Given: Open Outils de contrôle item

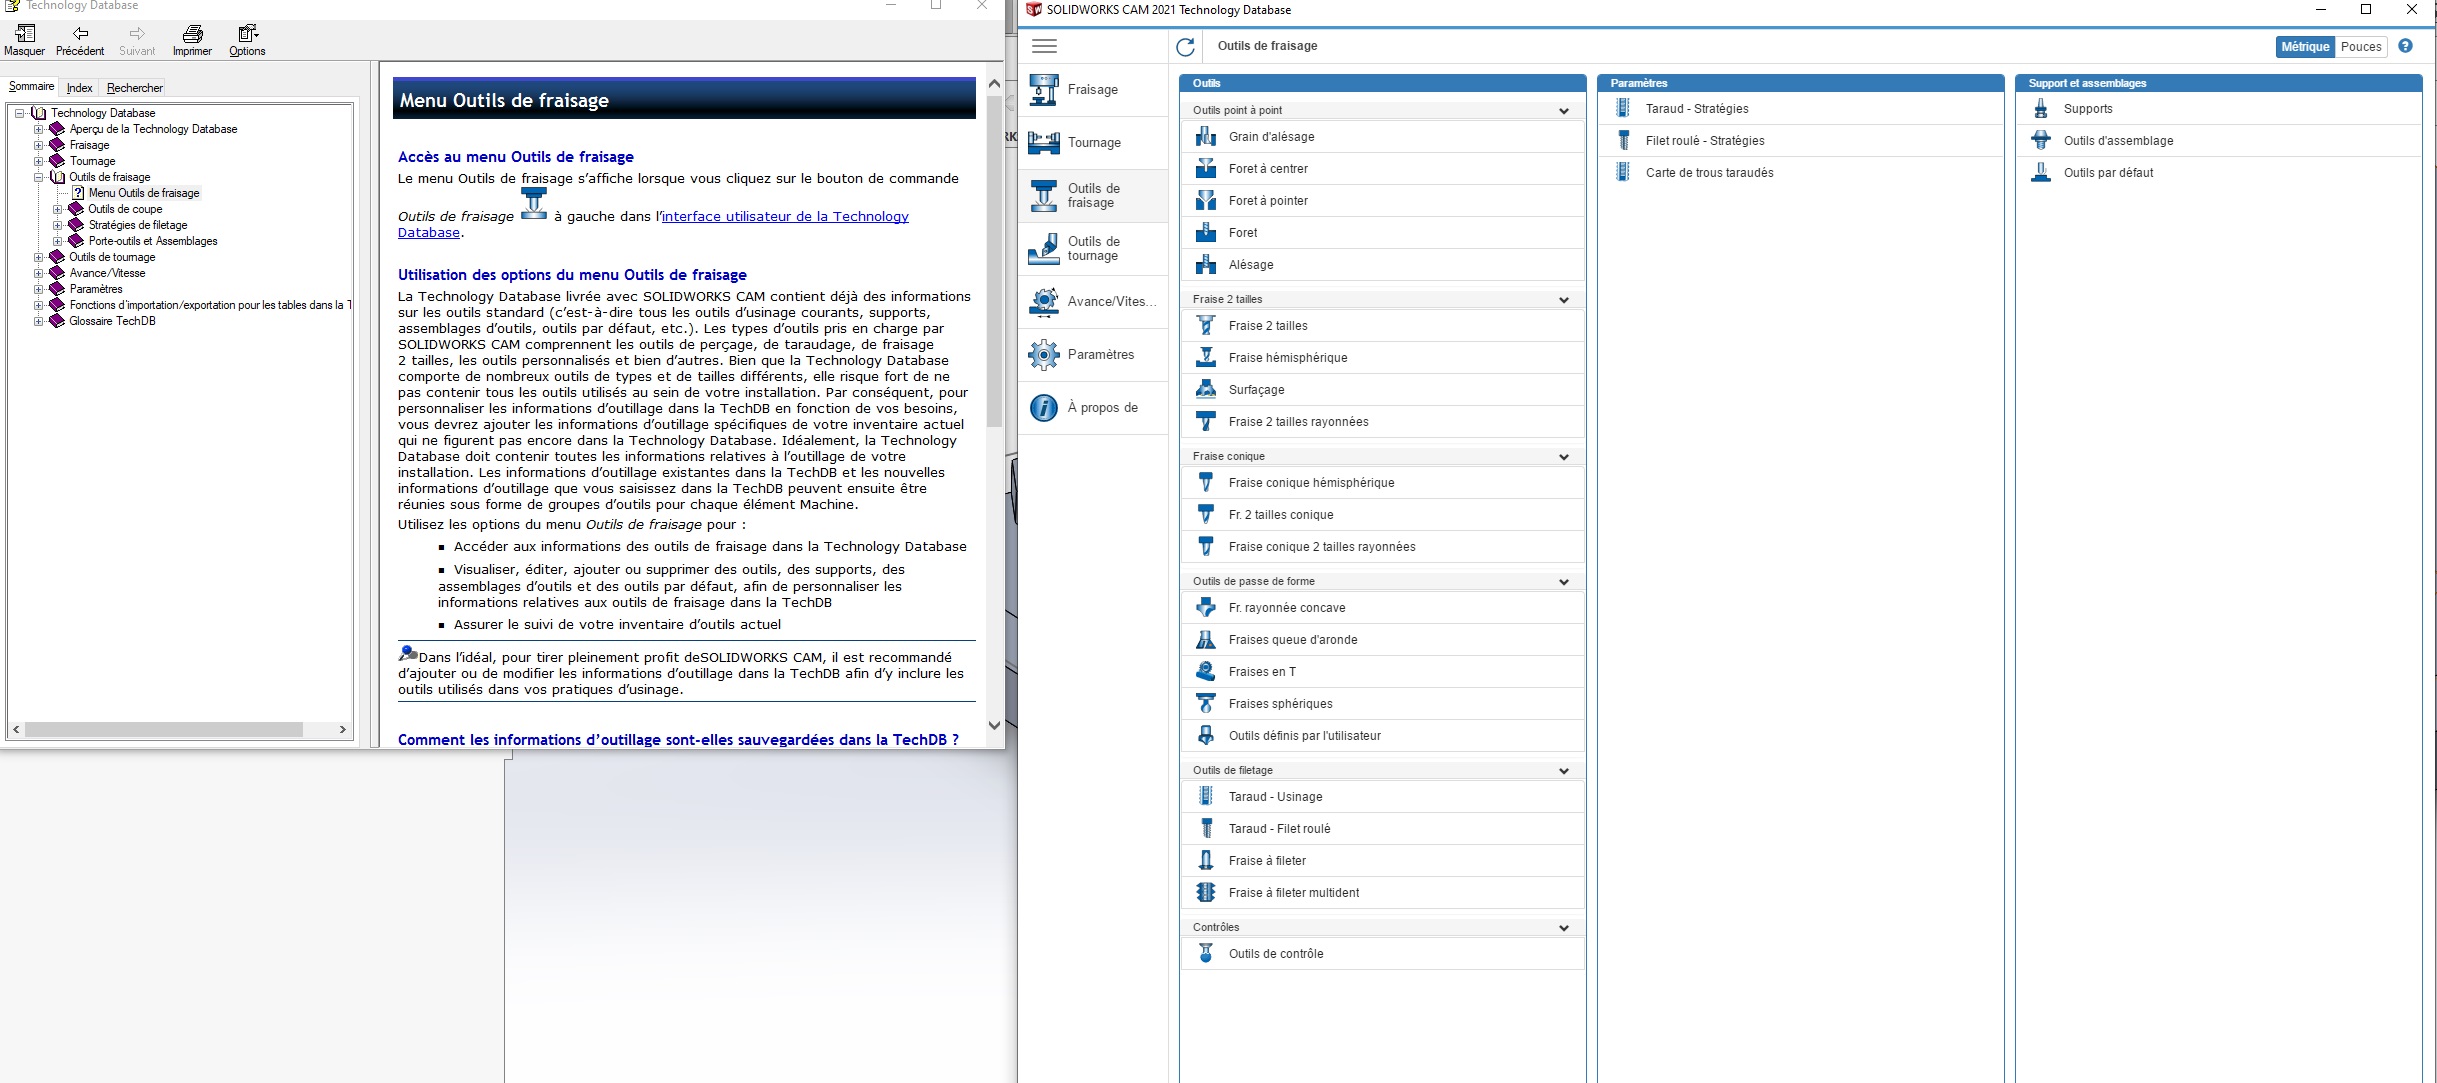Looking at the screenshot, I should pos(1383,954).
